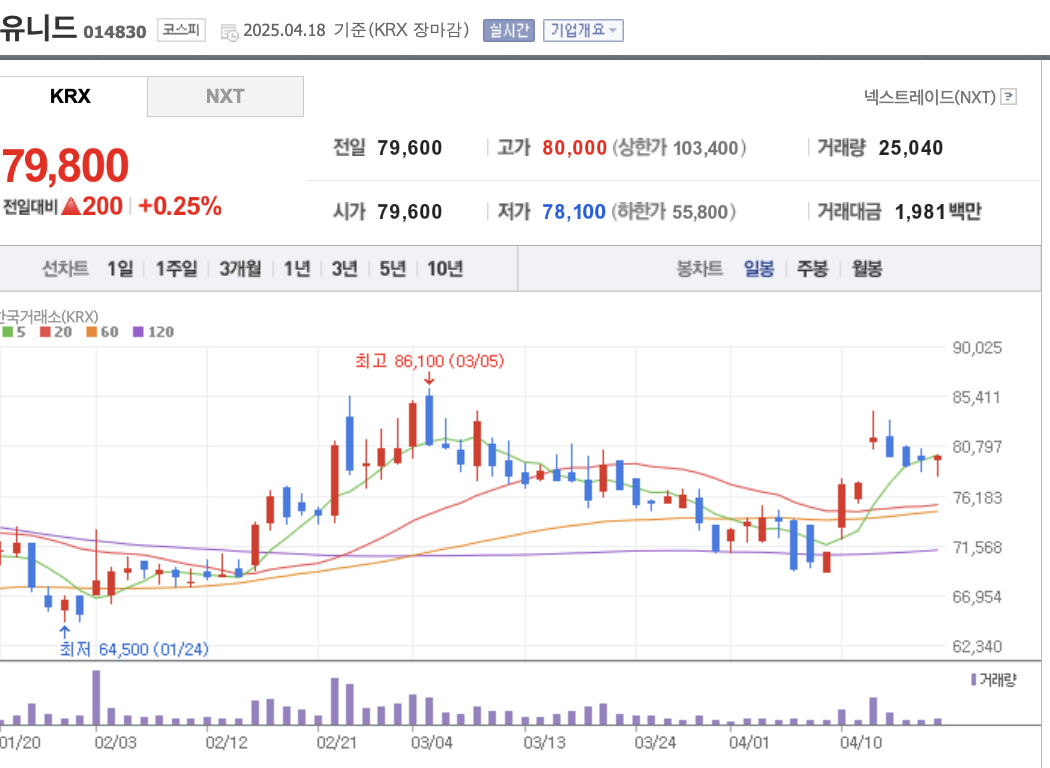Toggle the orange 60-day moving average legend
The image size is (1050, 768).
point(92,332)
